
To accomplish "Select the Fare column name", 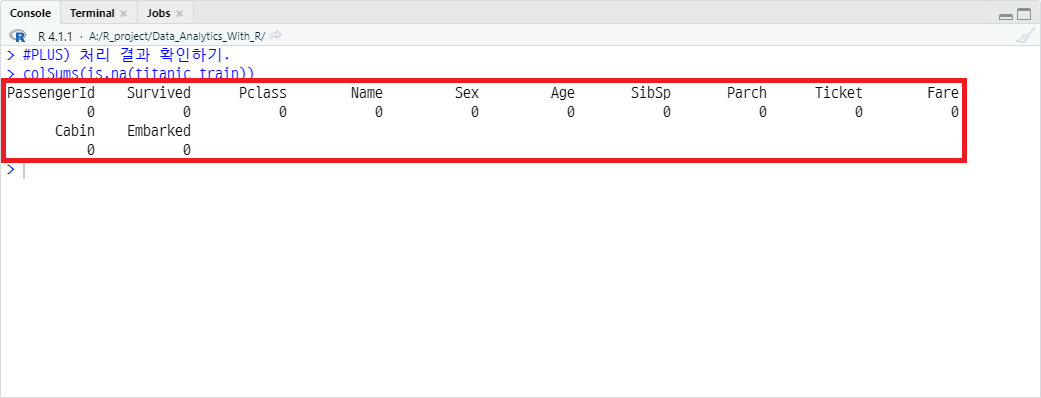I will coord(943,93).
